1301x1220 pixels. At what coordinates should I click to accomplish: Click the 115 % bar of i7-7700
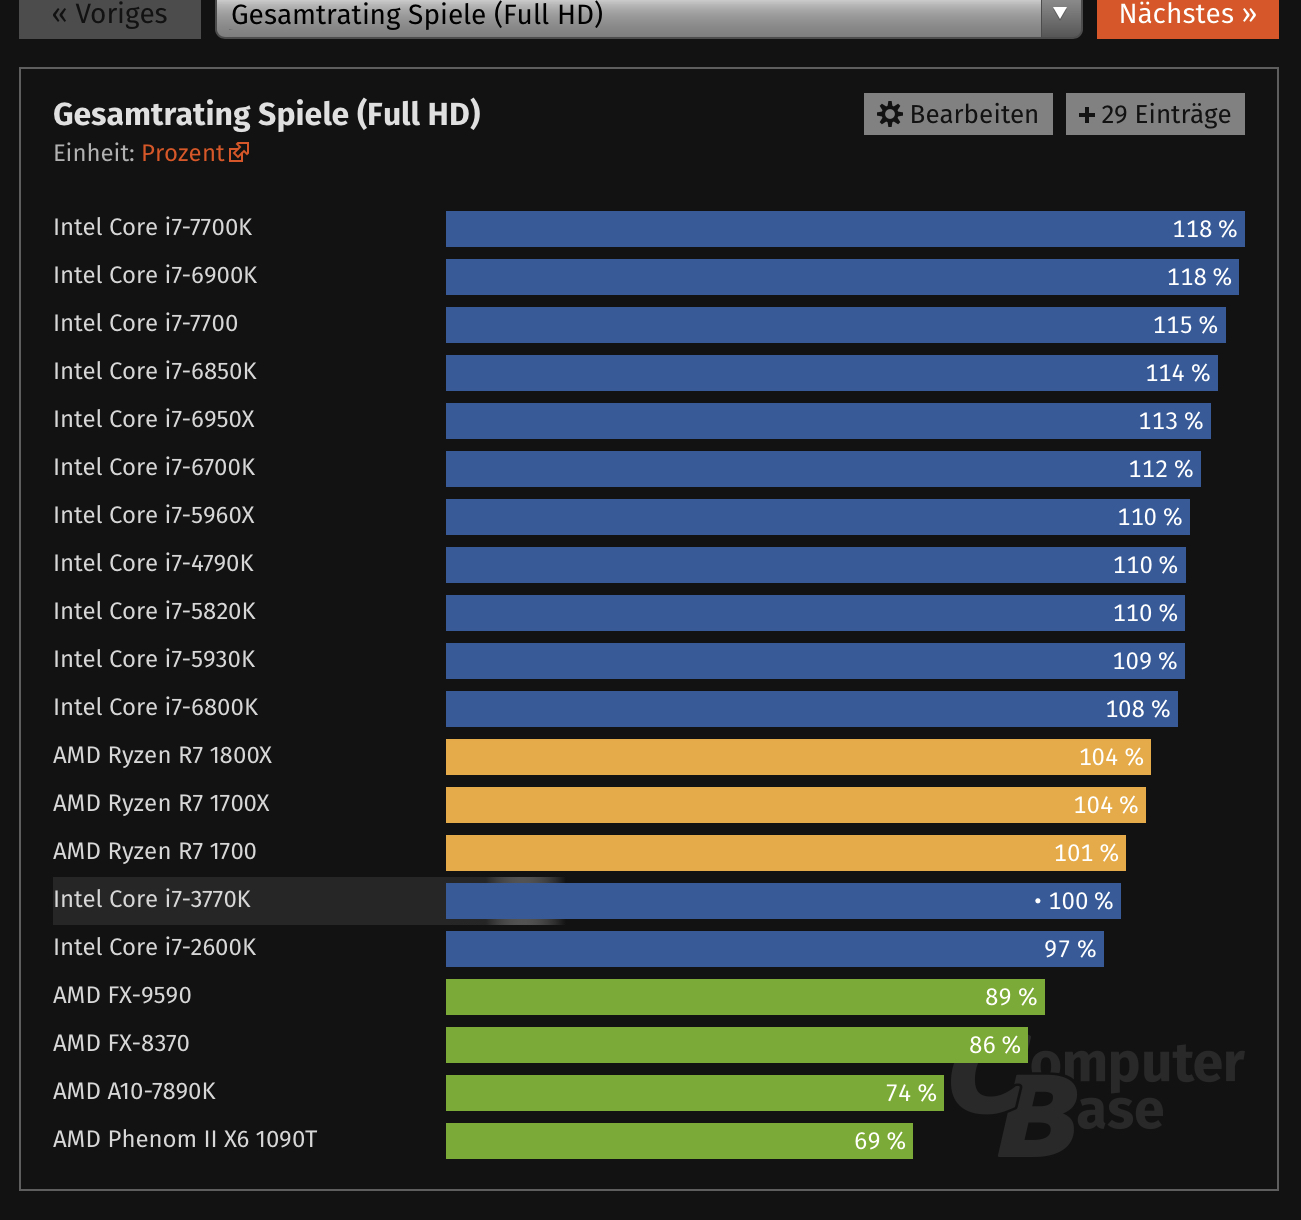836,325
